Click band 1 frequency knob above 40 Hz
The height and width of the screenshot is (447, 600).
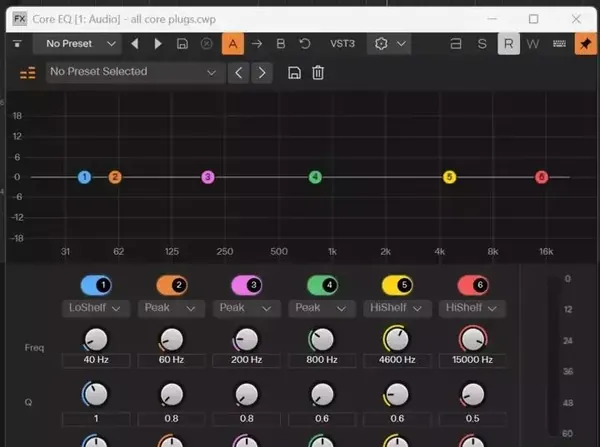[x=96, y=339]
